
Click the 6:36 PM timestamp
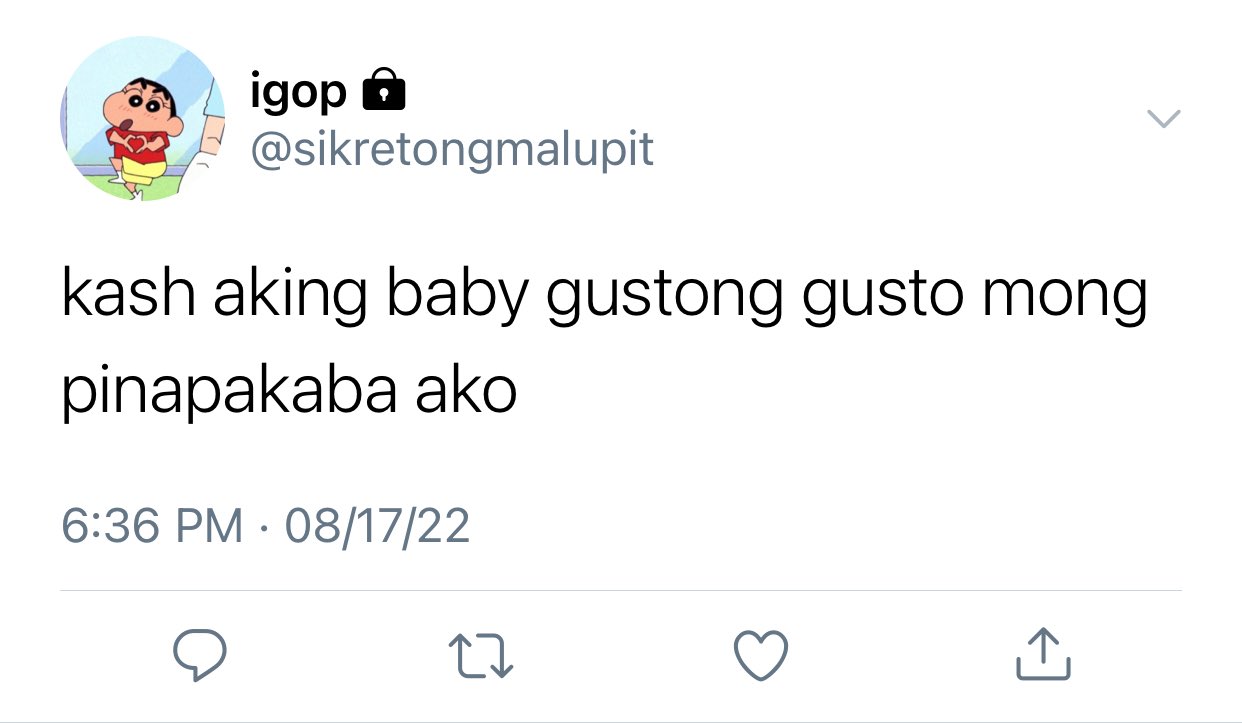[152, 526]
